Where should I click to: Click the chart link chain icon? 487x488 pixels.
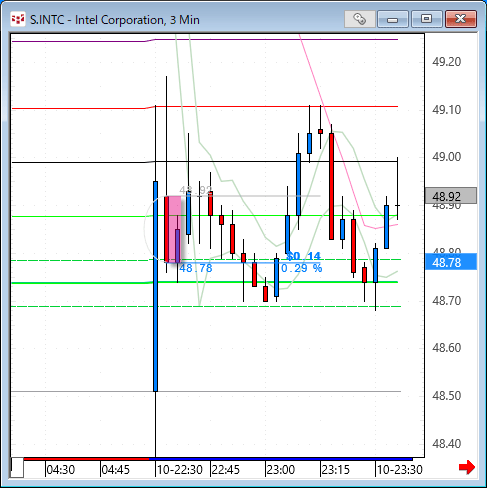coord(359,19)
